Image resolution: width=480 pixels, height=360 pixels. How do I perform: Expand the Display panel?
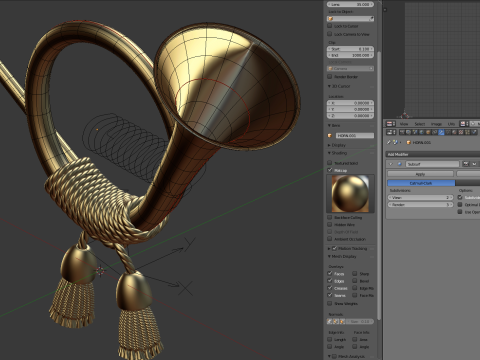click(x=329, y=145)
